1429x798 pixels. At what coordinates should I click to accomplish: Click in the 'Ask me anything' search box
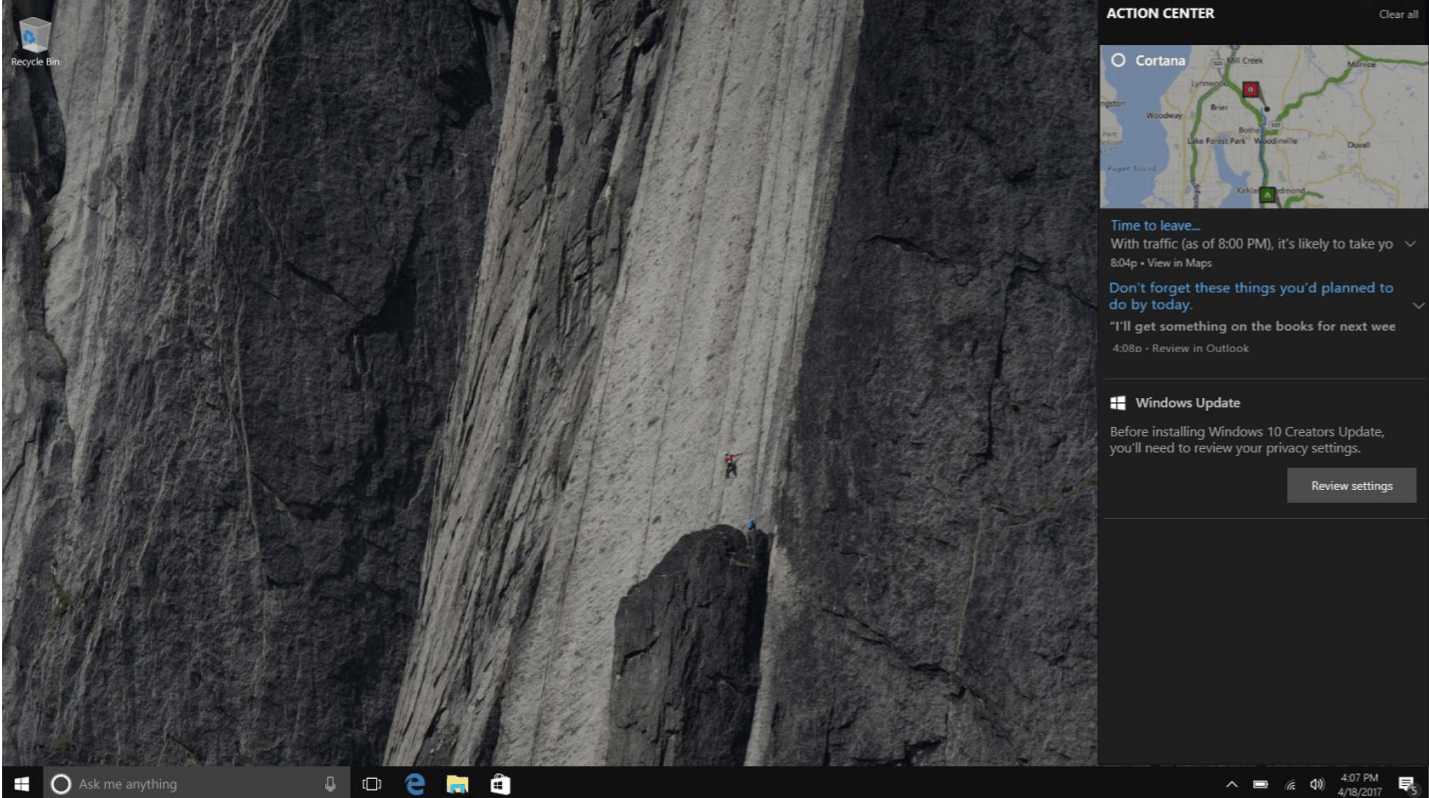click(197, 785)
